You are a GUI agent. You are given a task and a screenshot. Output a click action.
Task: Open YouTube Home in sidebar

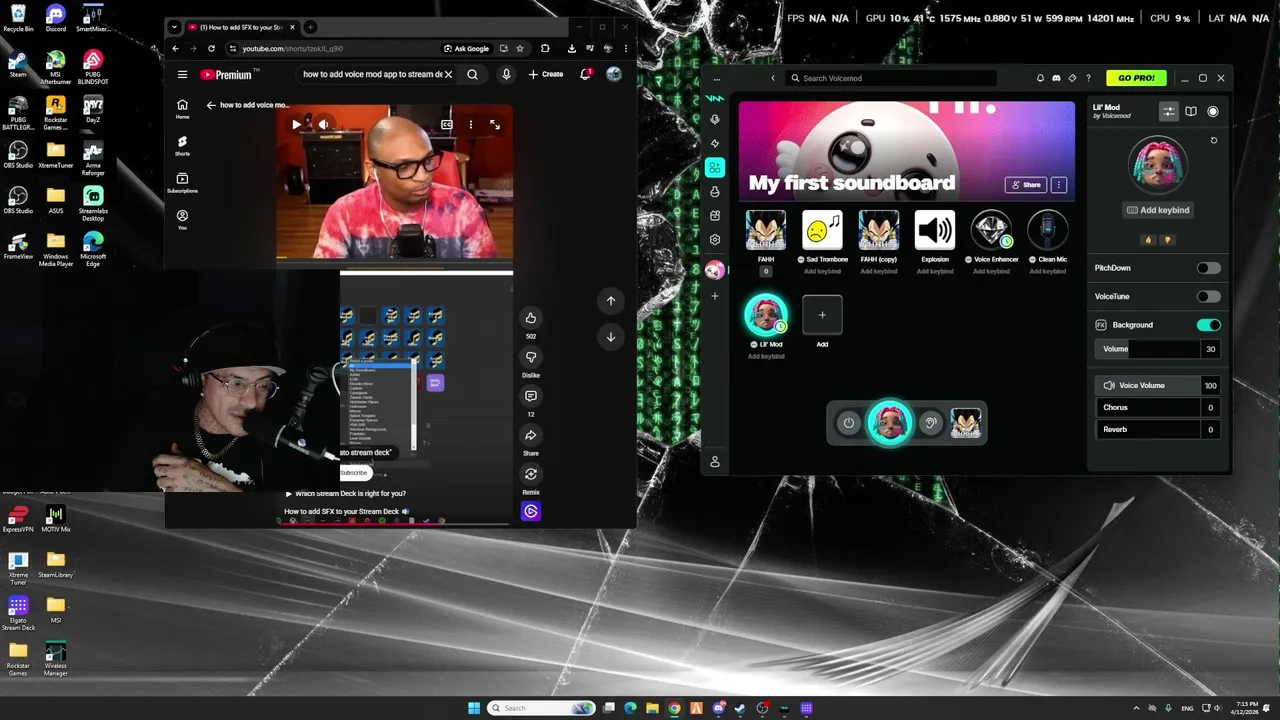tap(182, 108)
